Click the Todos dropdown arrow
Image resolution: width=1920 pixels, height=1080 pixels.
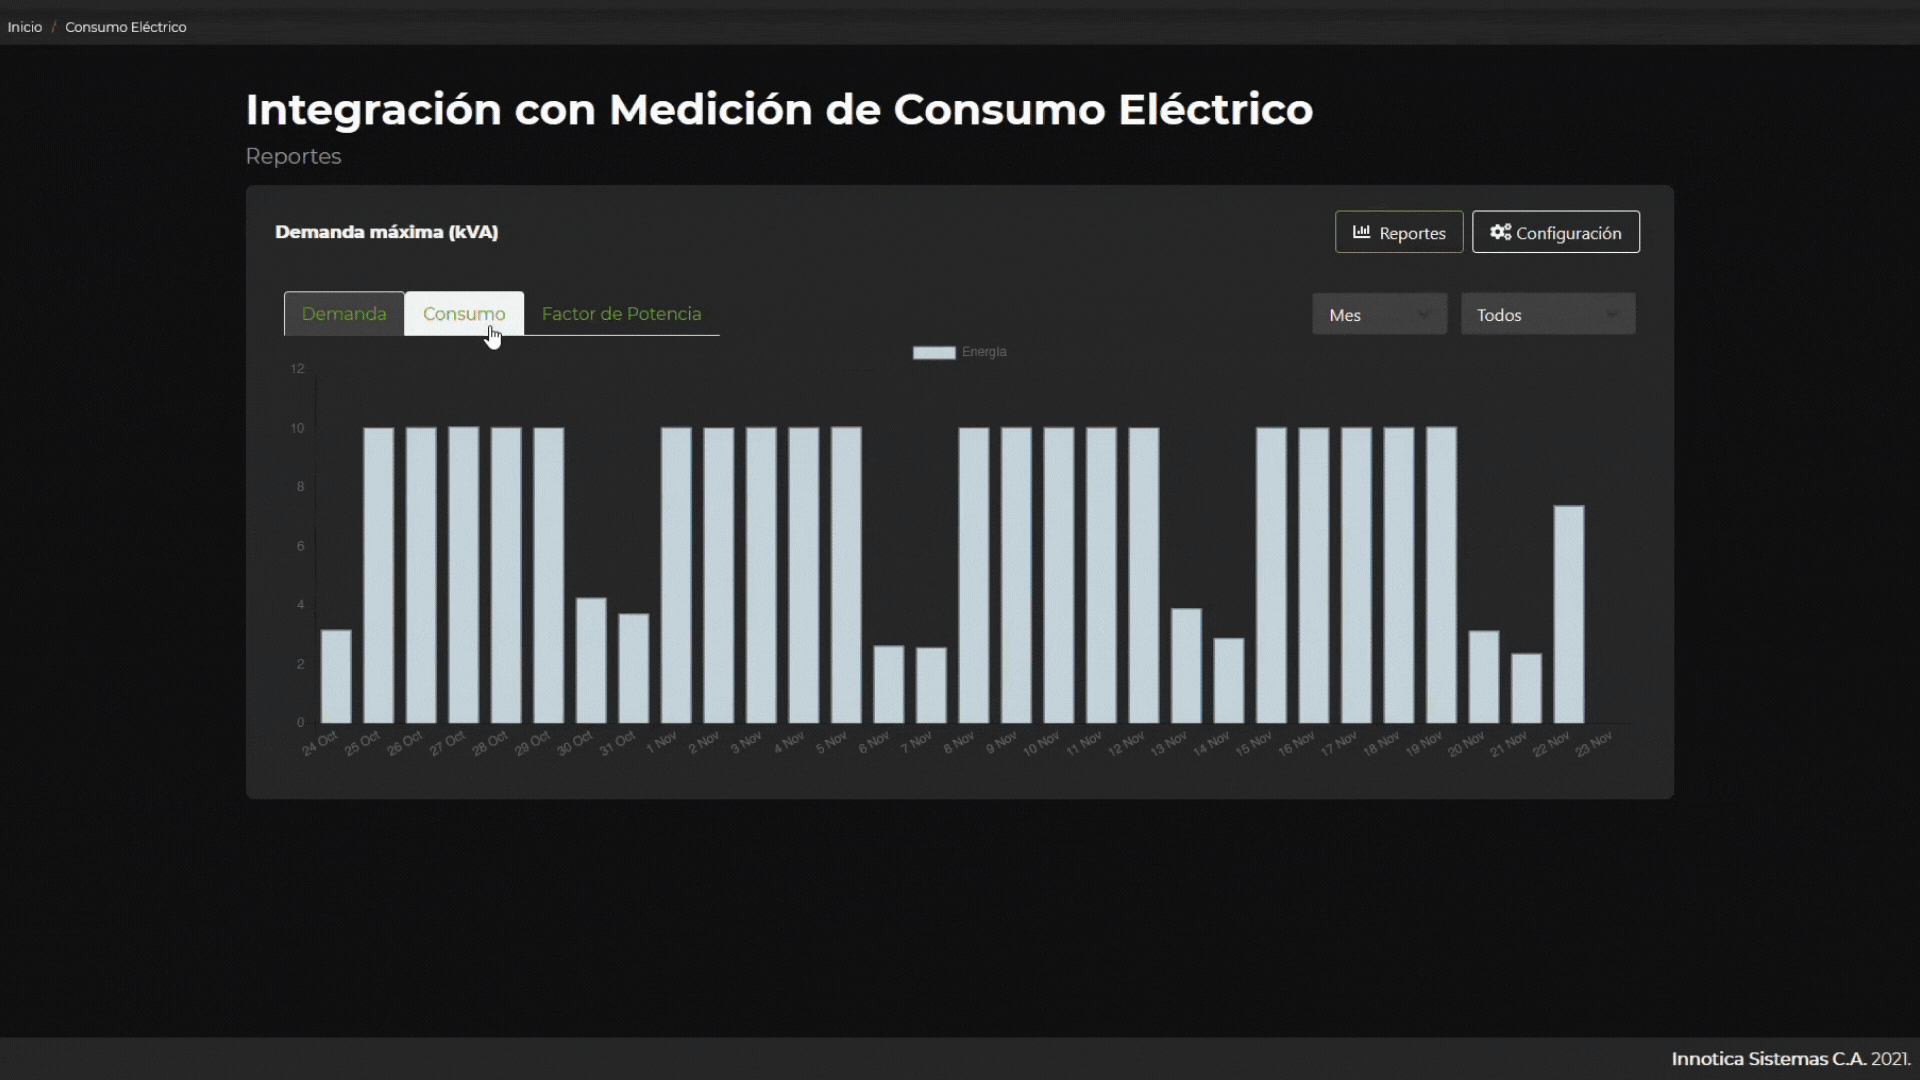(1612, 315)
